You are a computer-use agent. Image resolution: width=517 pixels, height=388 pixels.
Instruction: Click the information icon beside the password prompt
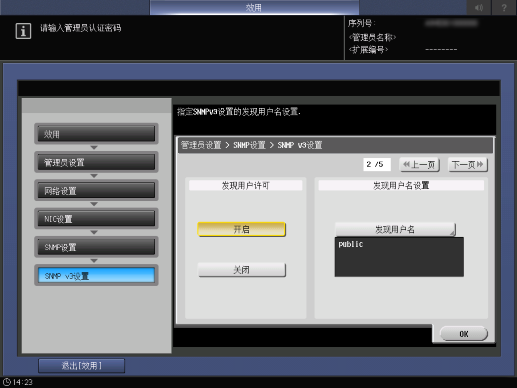pos(23,31)
